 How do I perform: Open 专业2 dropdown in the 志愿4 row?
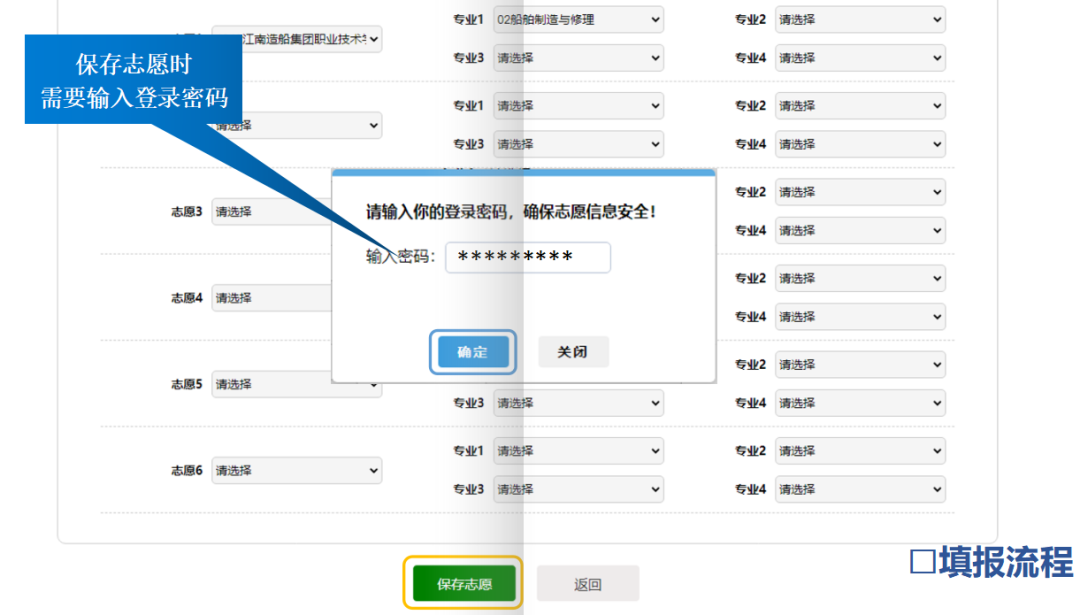click(x=860, y=278)
